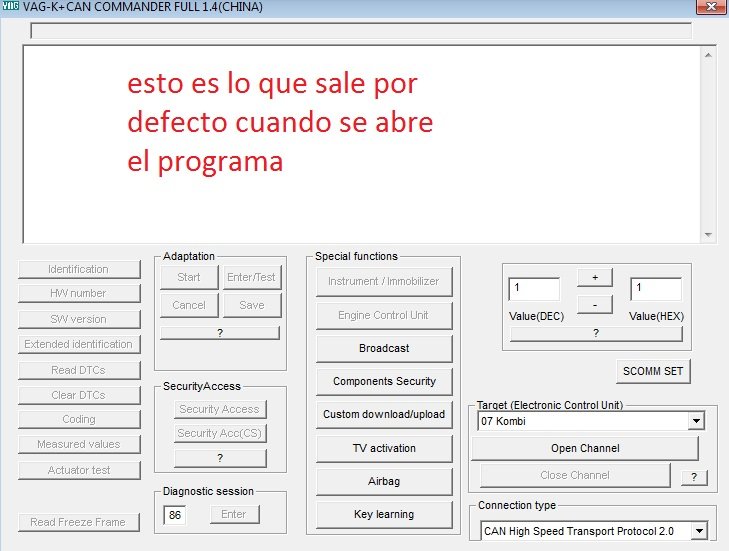Click Actuator test button
The image size is (729, 551).
tap(79, 470)
